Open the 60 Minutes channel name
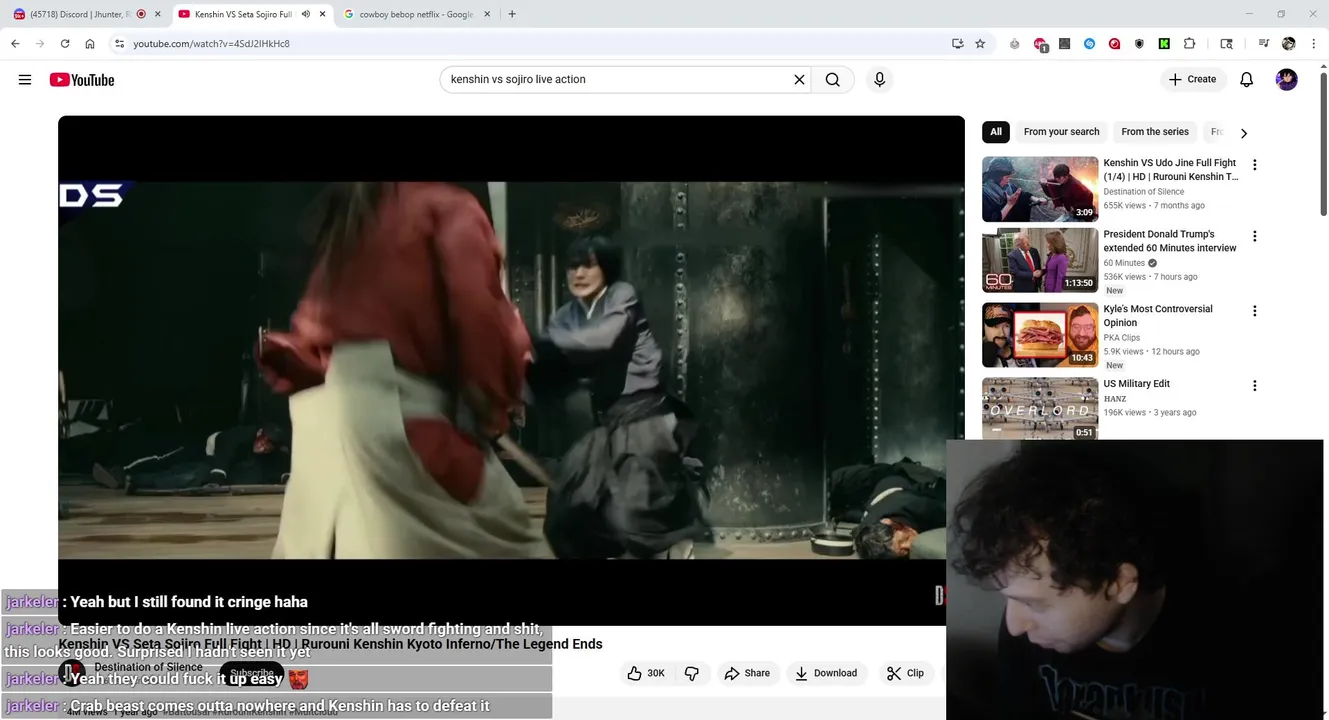Viewport: 1329px width, 720px height. click(x=1124, y=263)
